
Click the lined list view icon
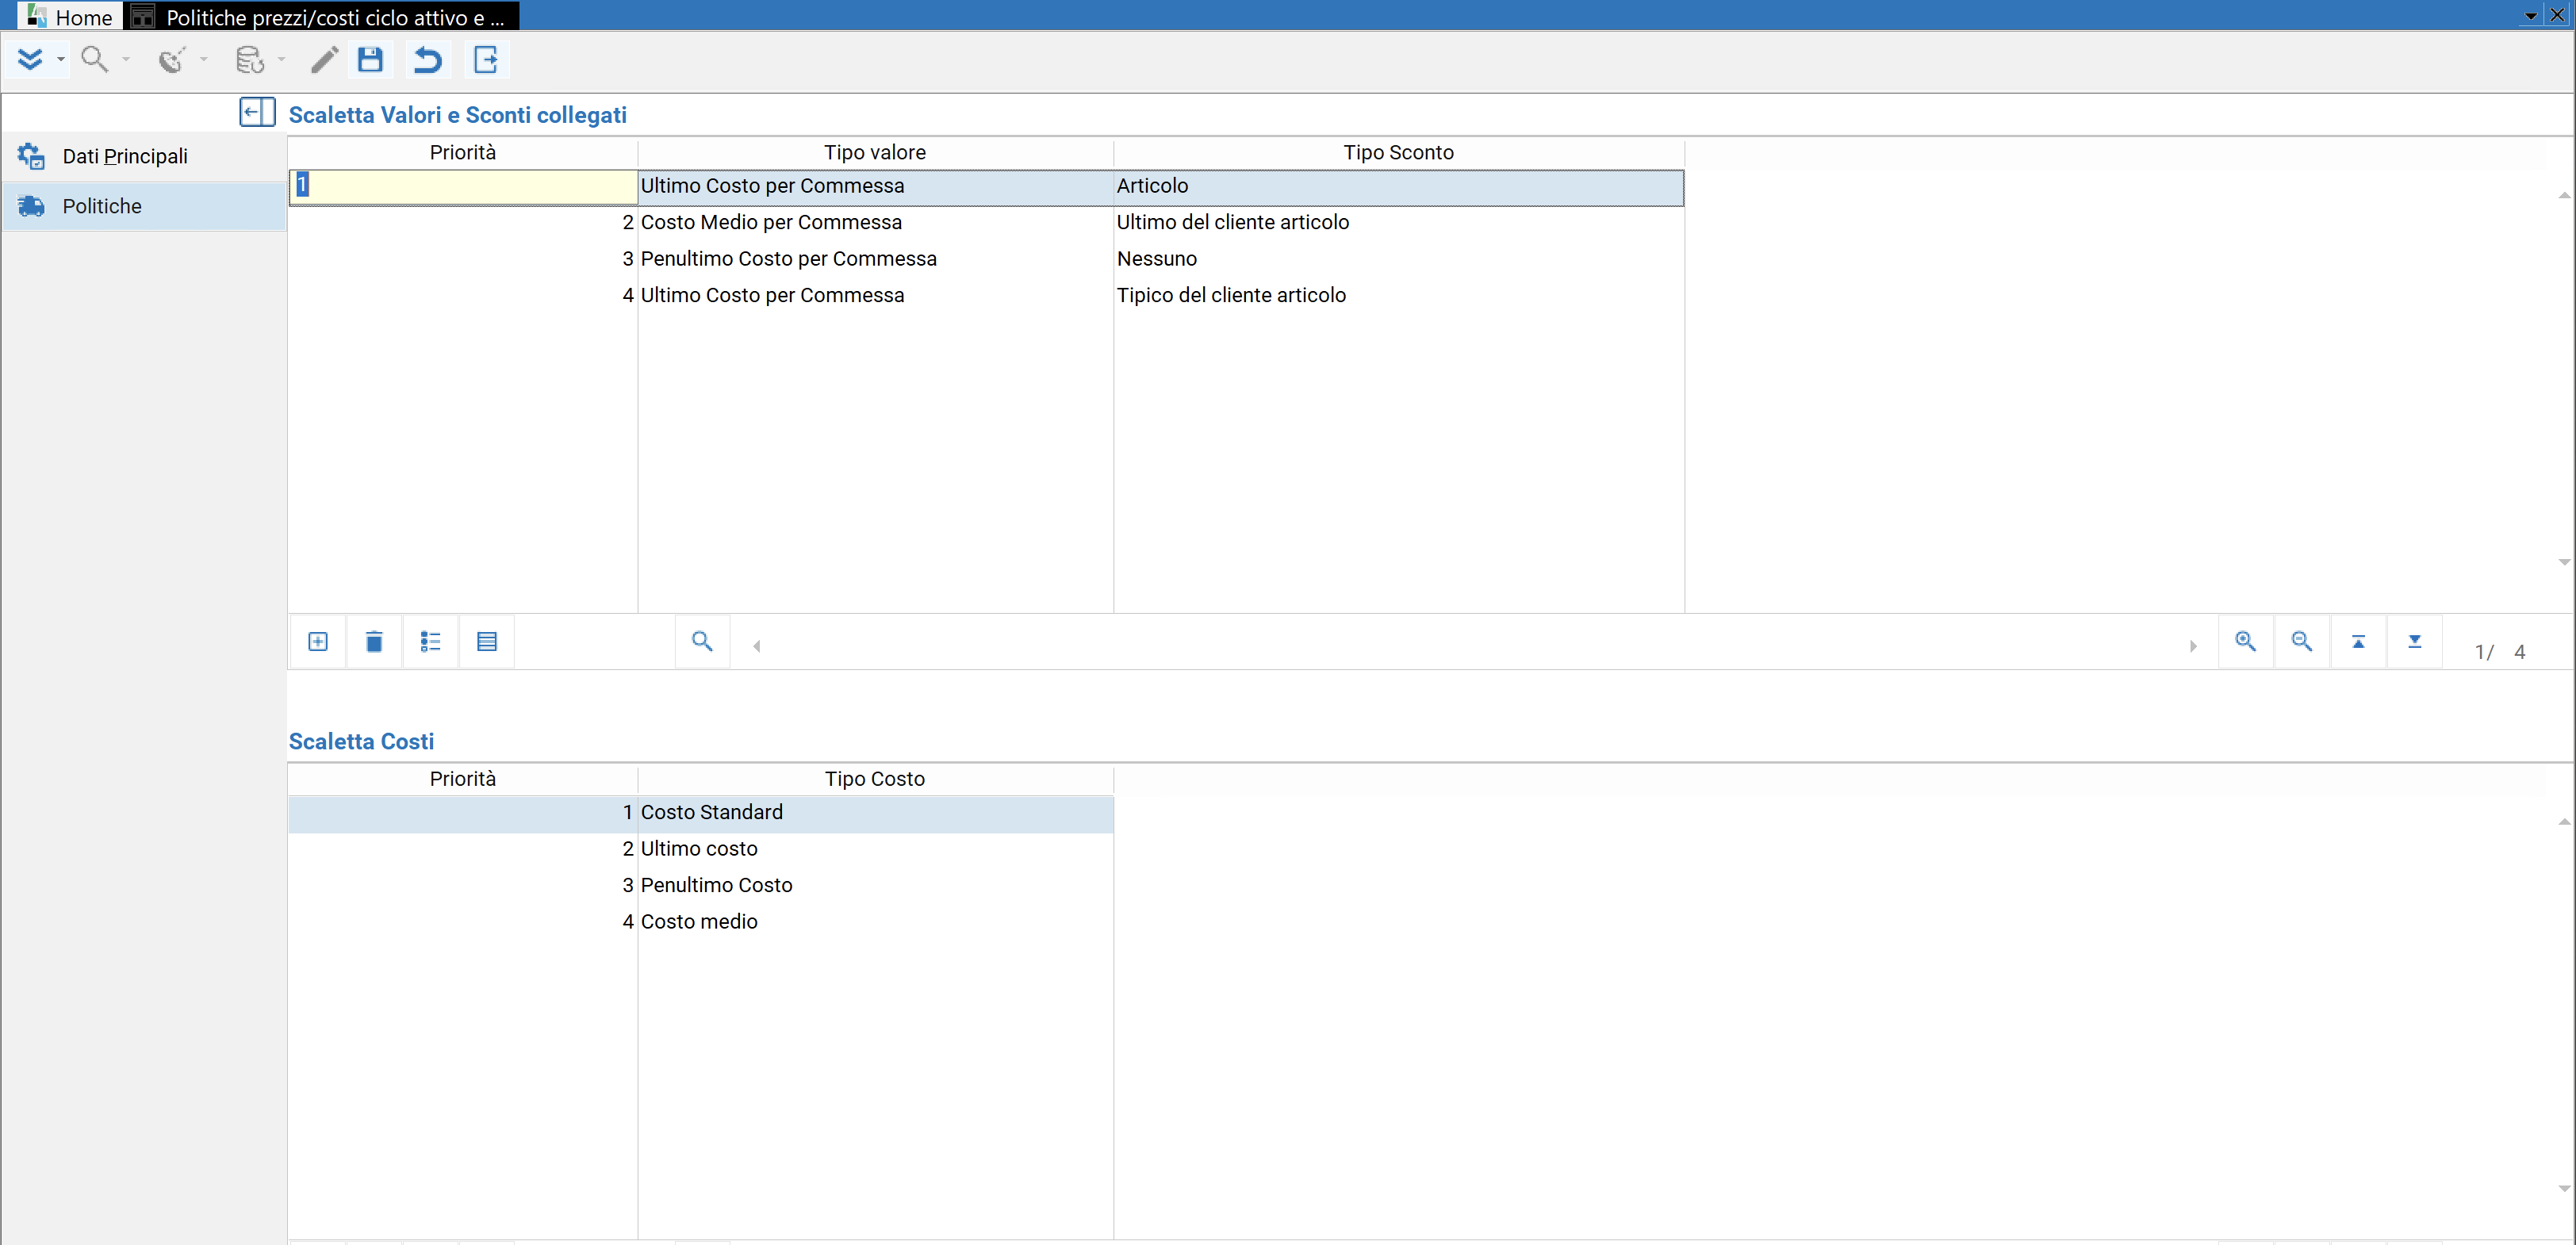tap(487, 642)
